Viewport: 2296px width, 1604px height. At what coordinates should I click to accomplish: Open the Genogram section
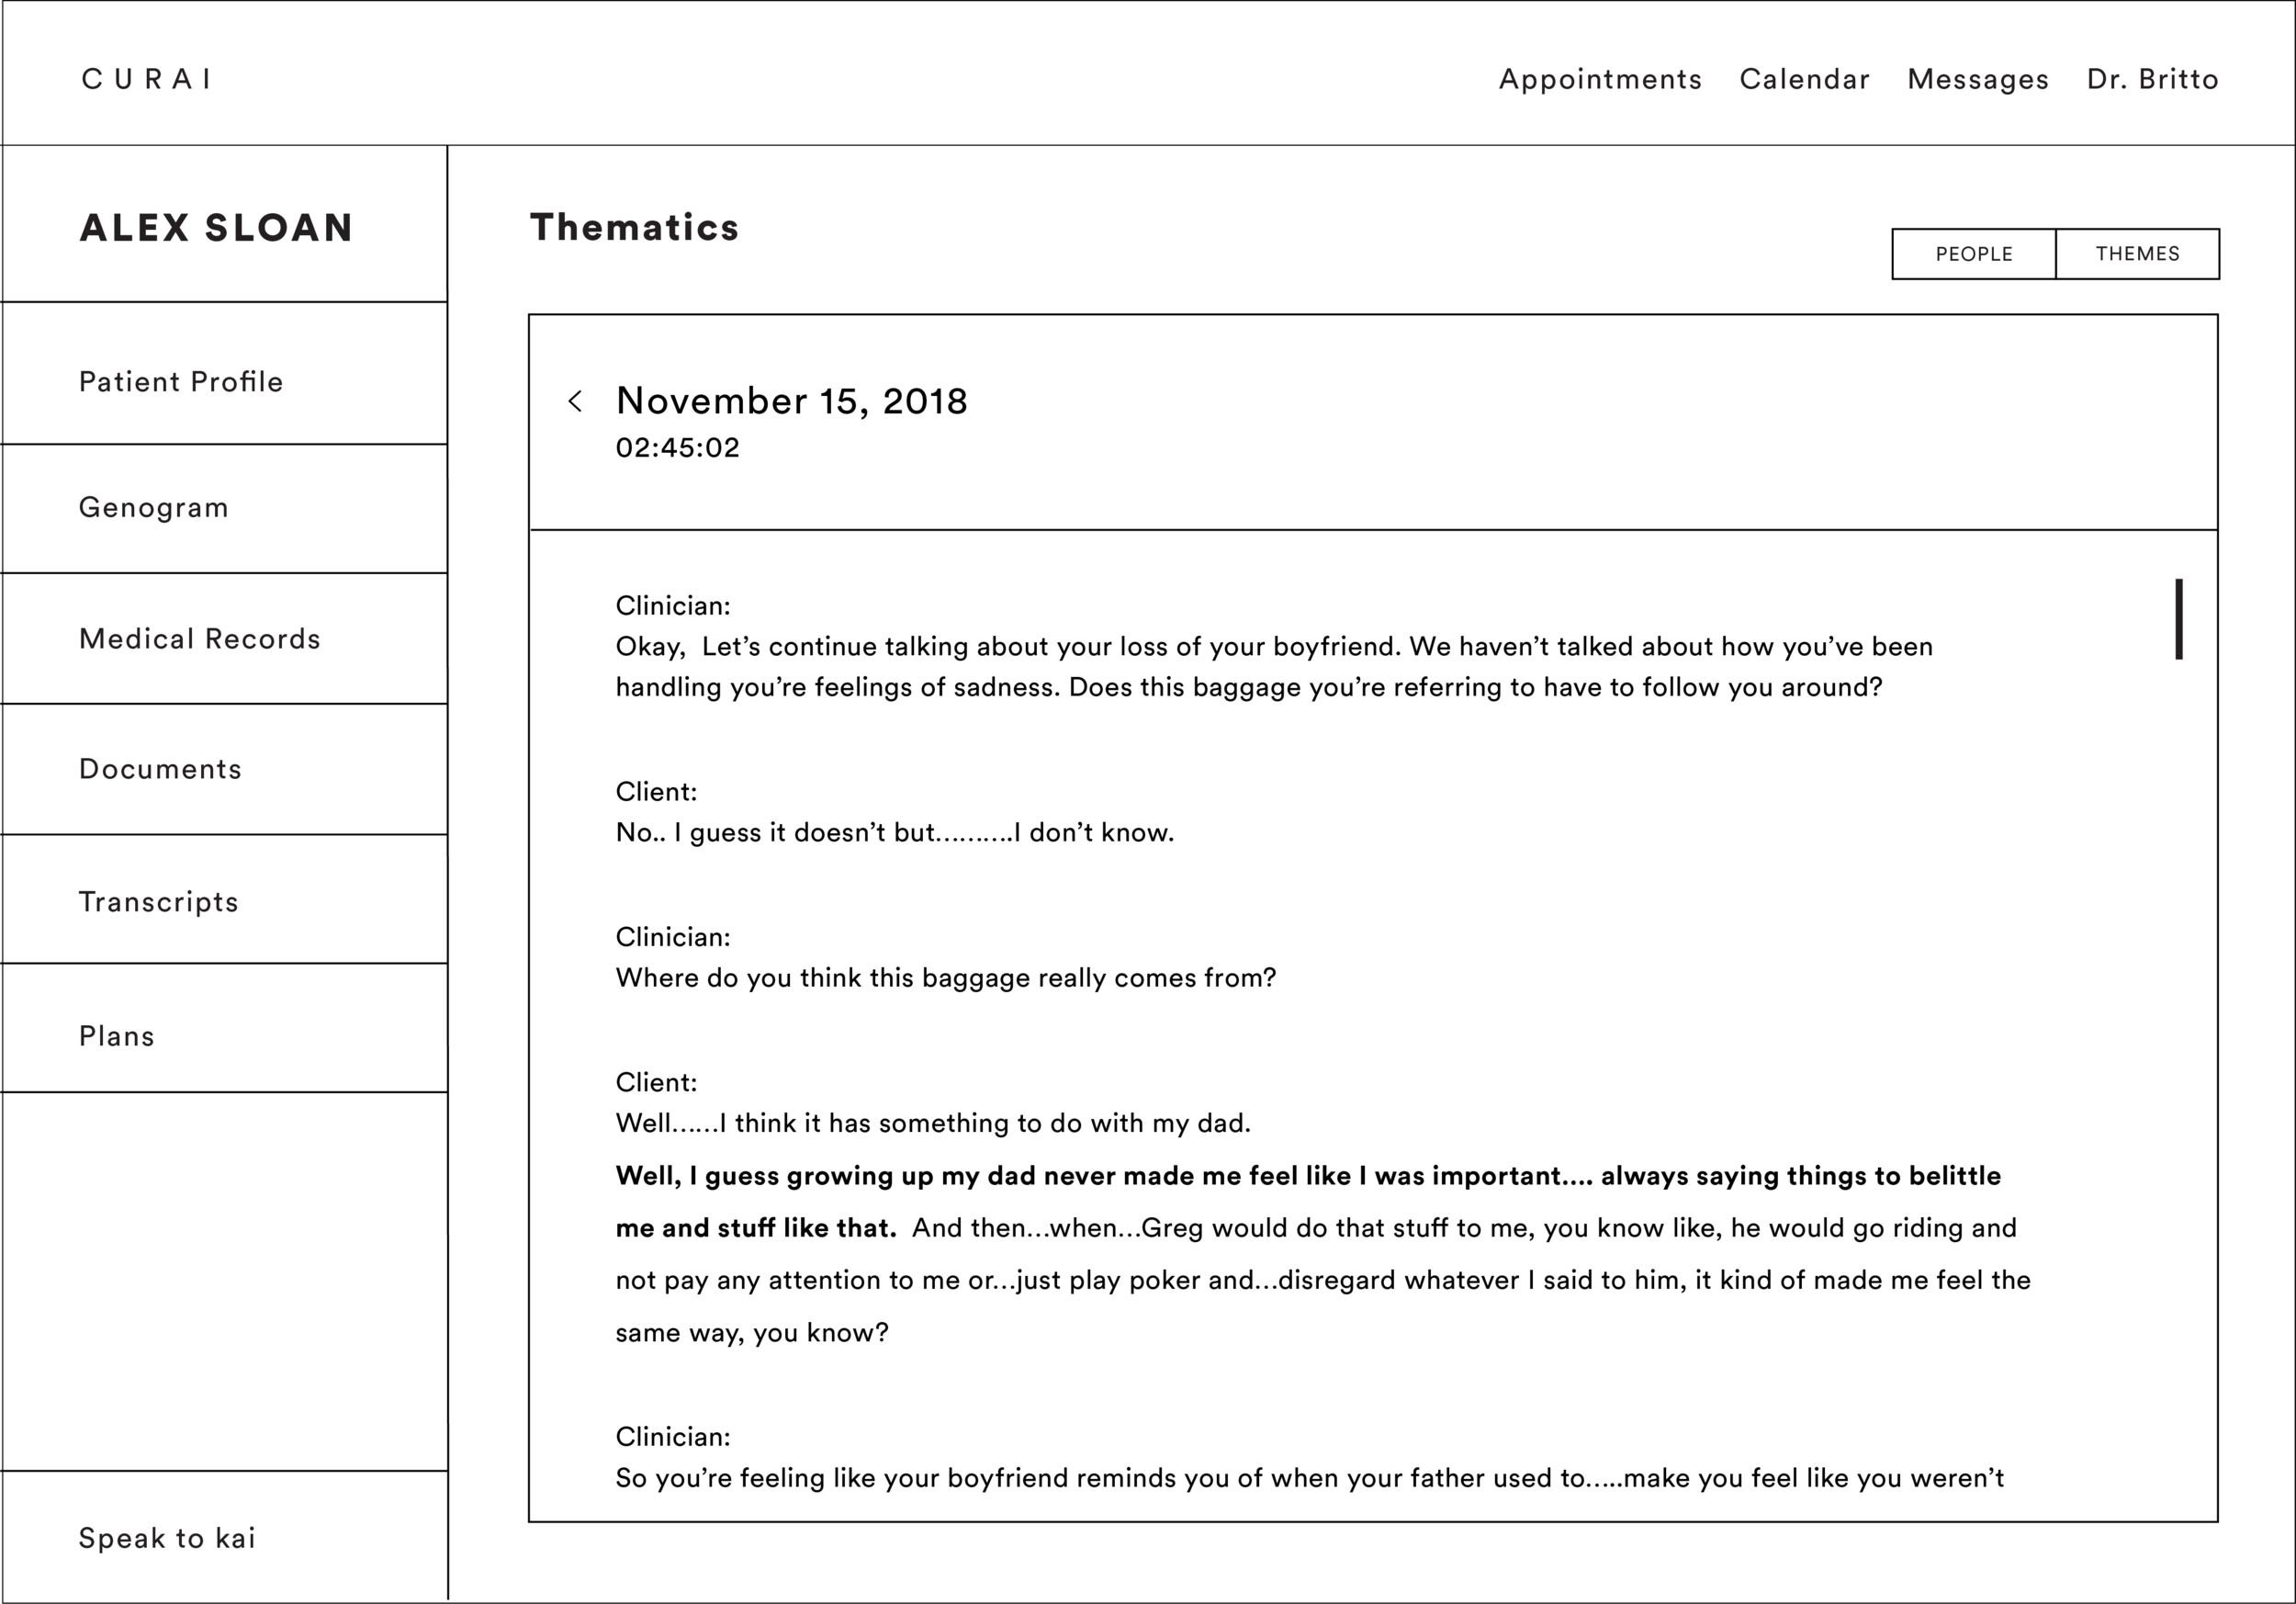click(154, 508)
